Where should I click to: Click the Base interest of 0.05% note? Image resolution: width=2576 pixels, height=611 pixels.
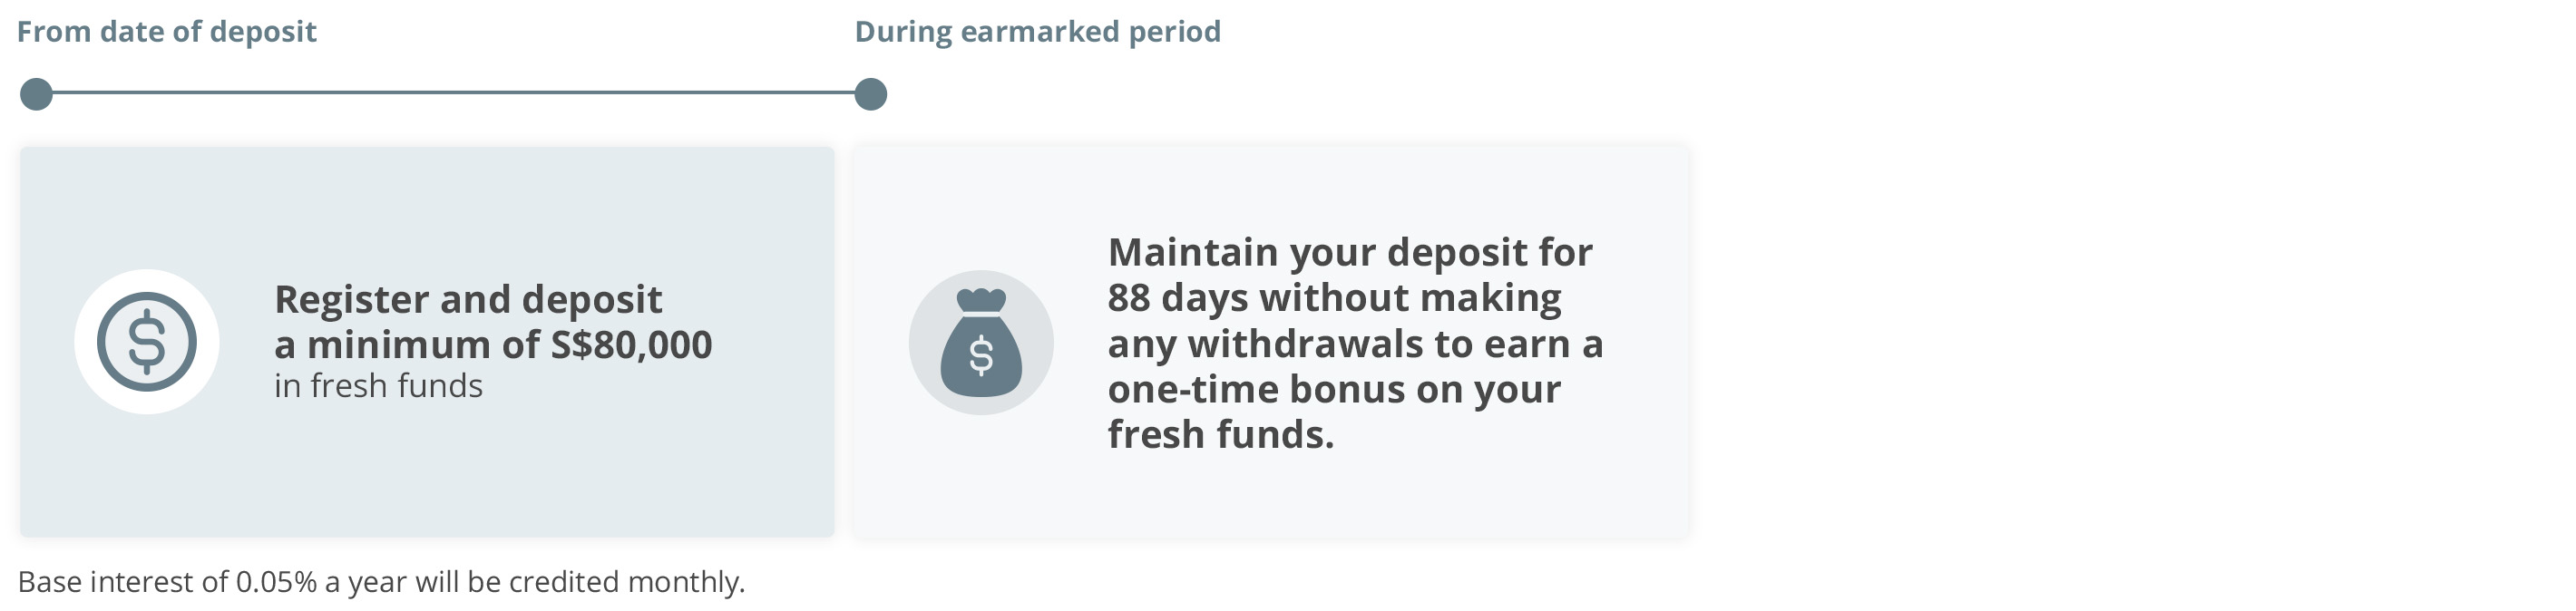381,582
